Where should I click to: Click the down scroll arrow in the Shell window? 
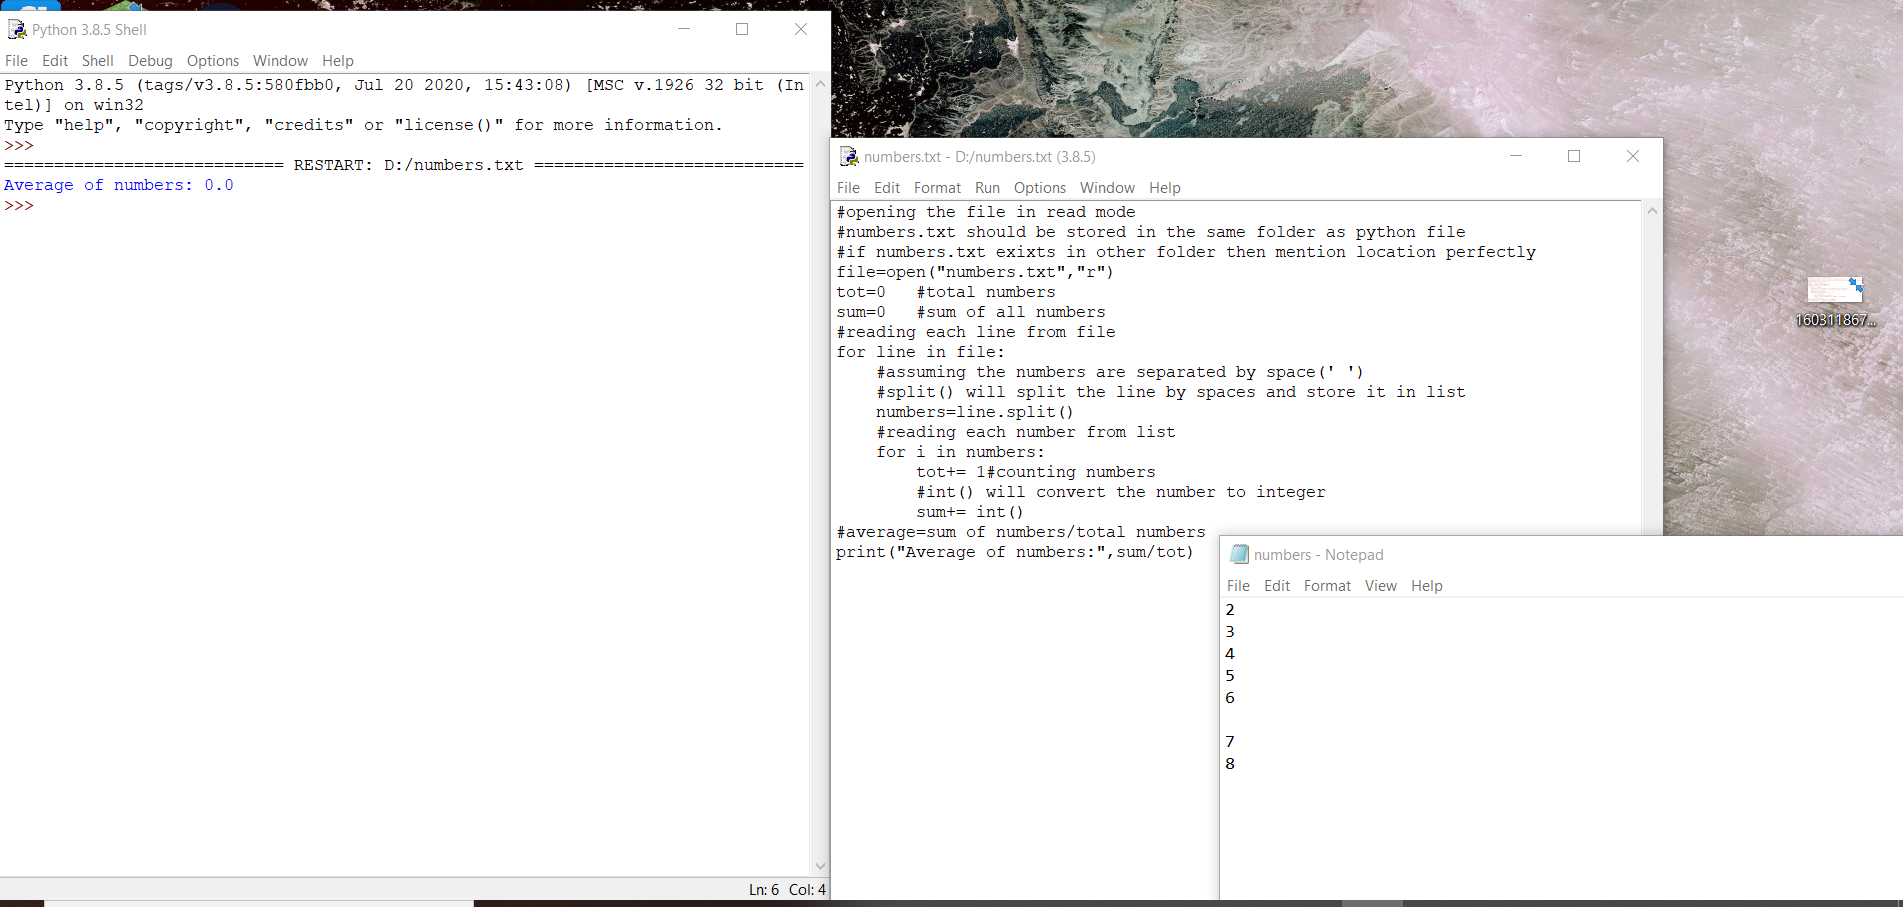pos(820,867)
